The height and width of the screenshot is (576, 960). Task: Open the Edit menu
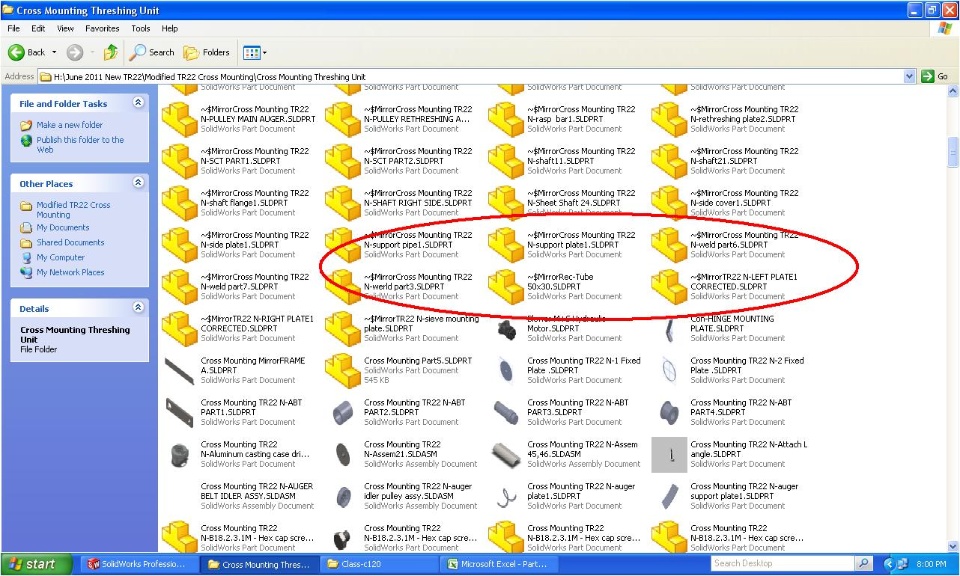pyautogui.click(x=38, y=28)
